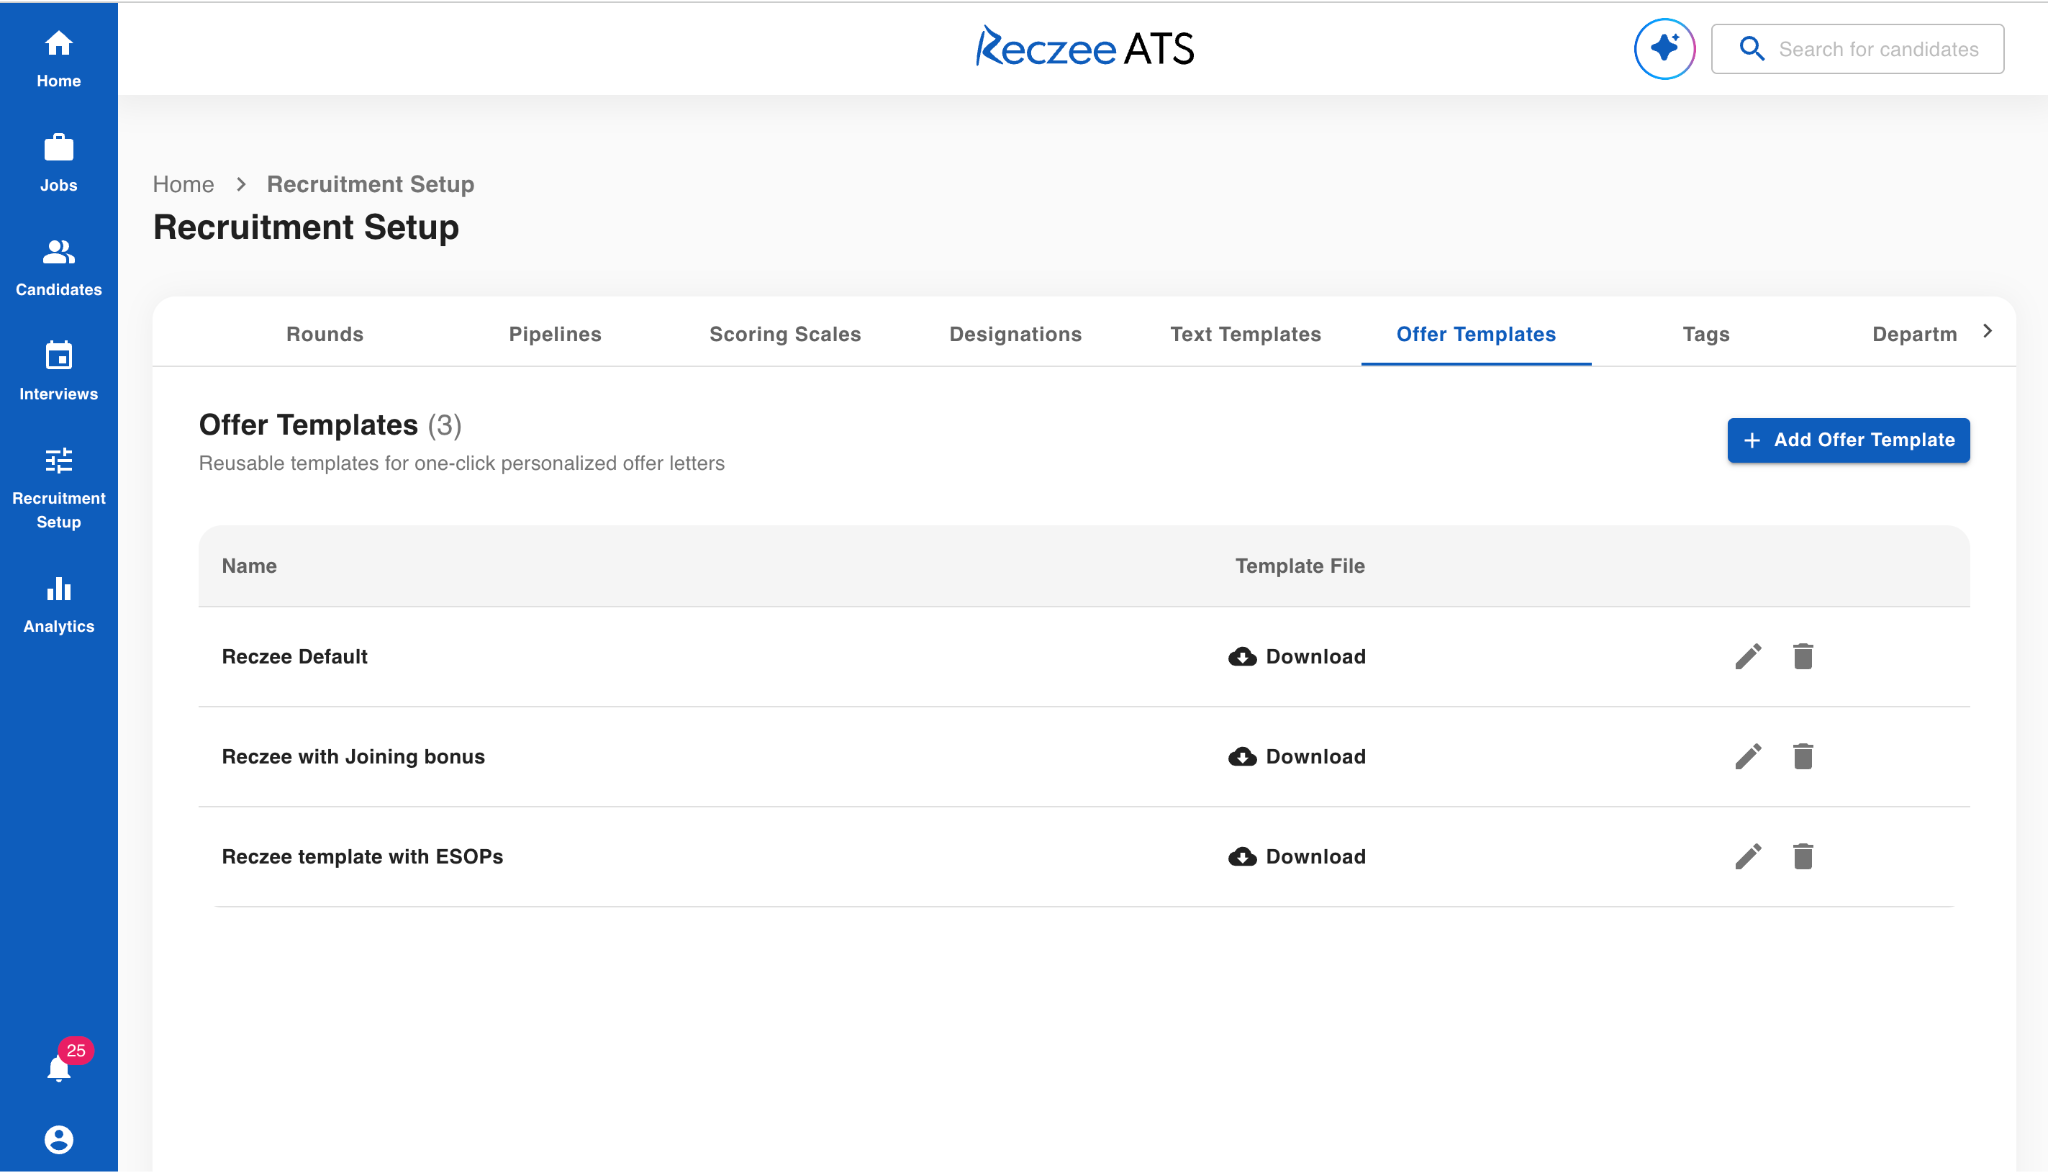Select 'Reczee with Joining bonus' name cell

click(353, 756)
